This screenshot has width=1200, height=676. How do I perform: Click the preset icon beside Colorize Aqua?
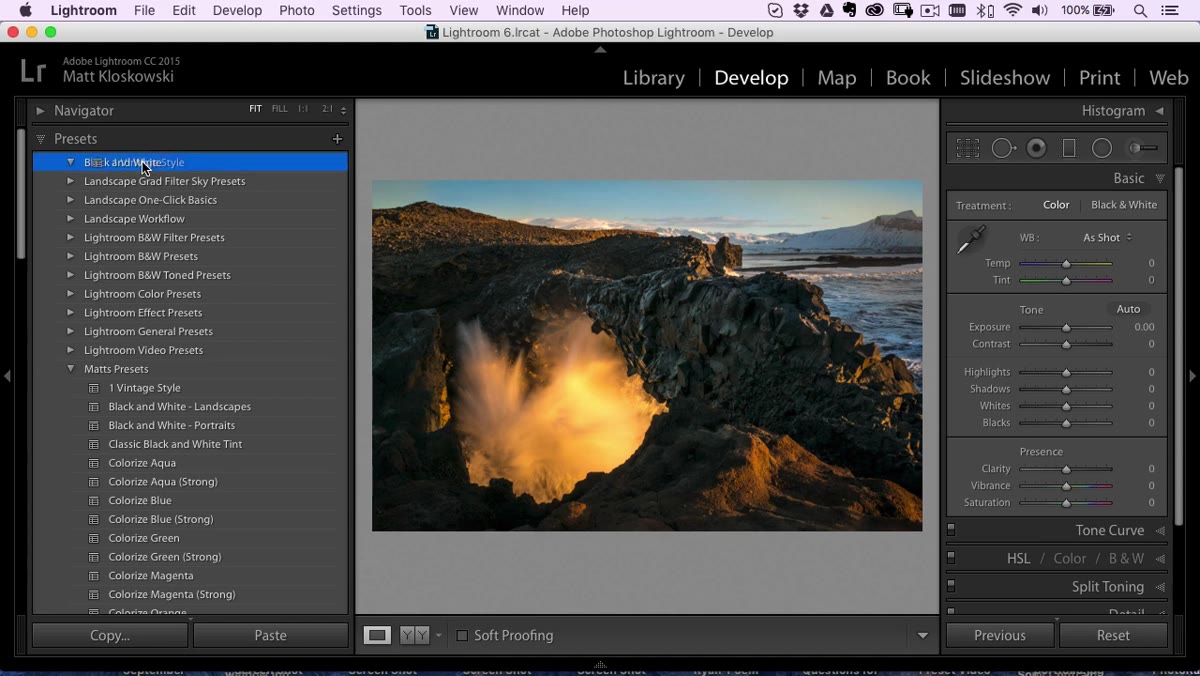click(x=94, y=463)
